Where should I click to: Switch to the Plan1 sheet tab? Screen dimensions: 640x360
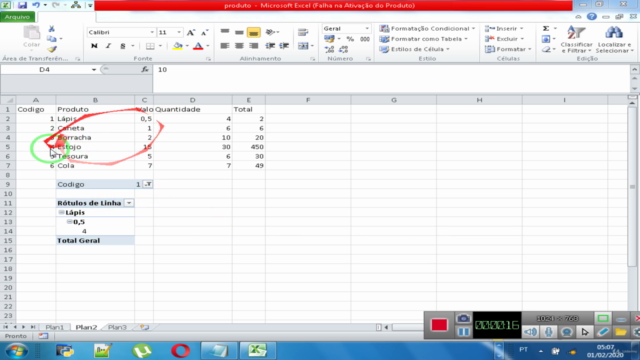(x=54, y=327)
